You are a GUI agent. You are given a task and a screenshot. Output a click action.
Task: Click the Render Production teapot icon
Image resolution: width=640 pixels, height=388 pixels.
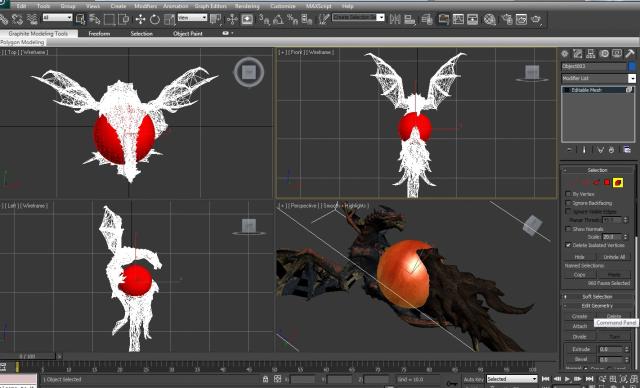pyautogui.click(x=536, y=19)
